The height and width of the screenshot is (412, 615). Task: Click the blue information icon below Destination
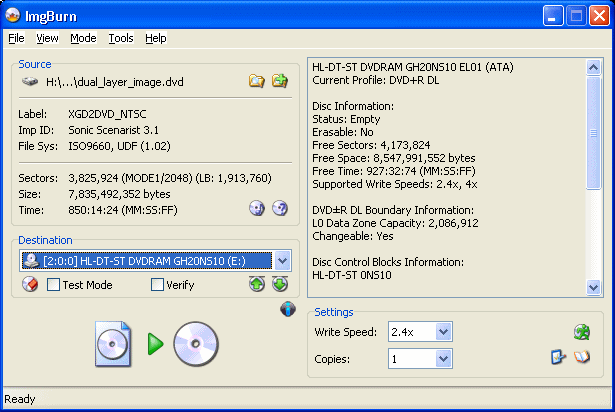point(288,309)
